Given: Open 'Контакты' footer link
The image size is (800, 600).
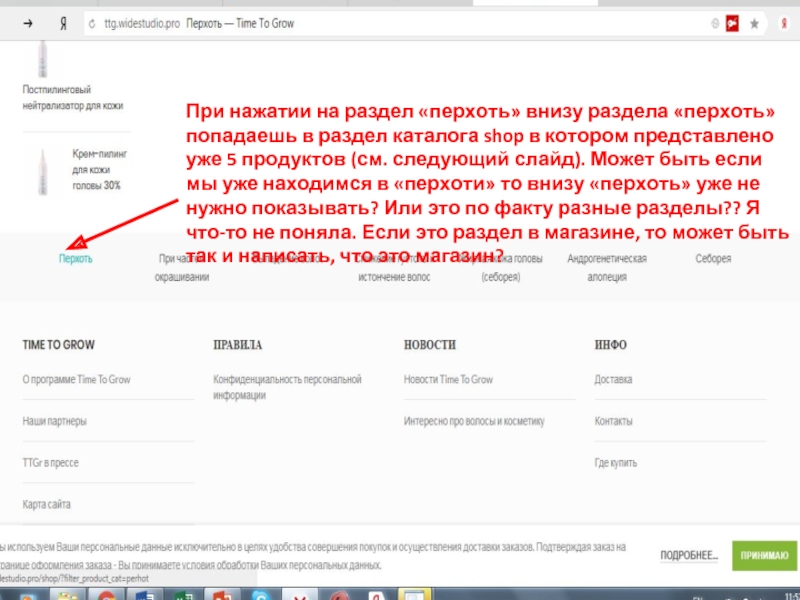Looking at the screenshot, I should point(613,421).
